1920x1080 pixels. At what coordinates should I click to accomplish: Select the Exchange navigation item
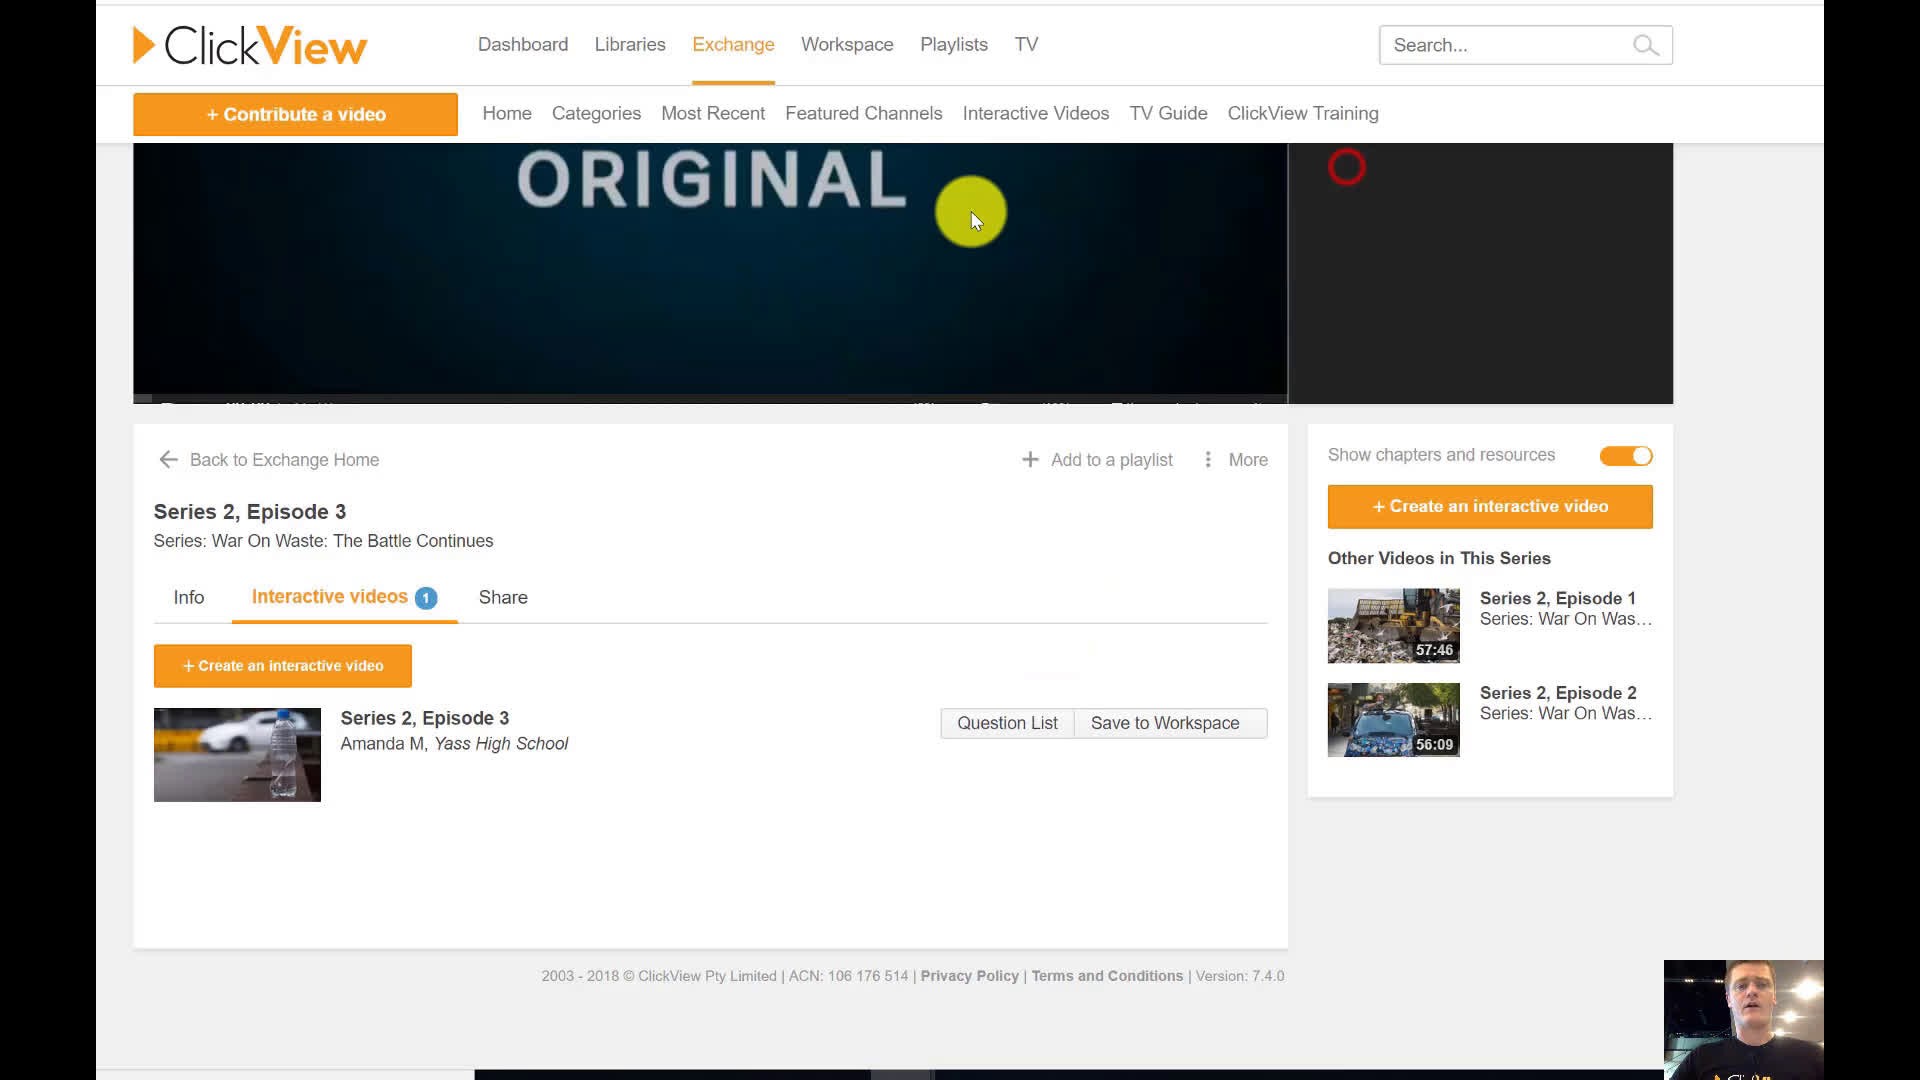[733, 44]
